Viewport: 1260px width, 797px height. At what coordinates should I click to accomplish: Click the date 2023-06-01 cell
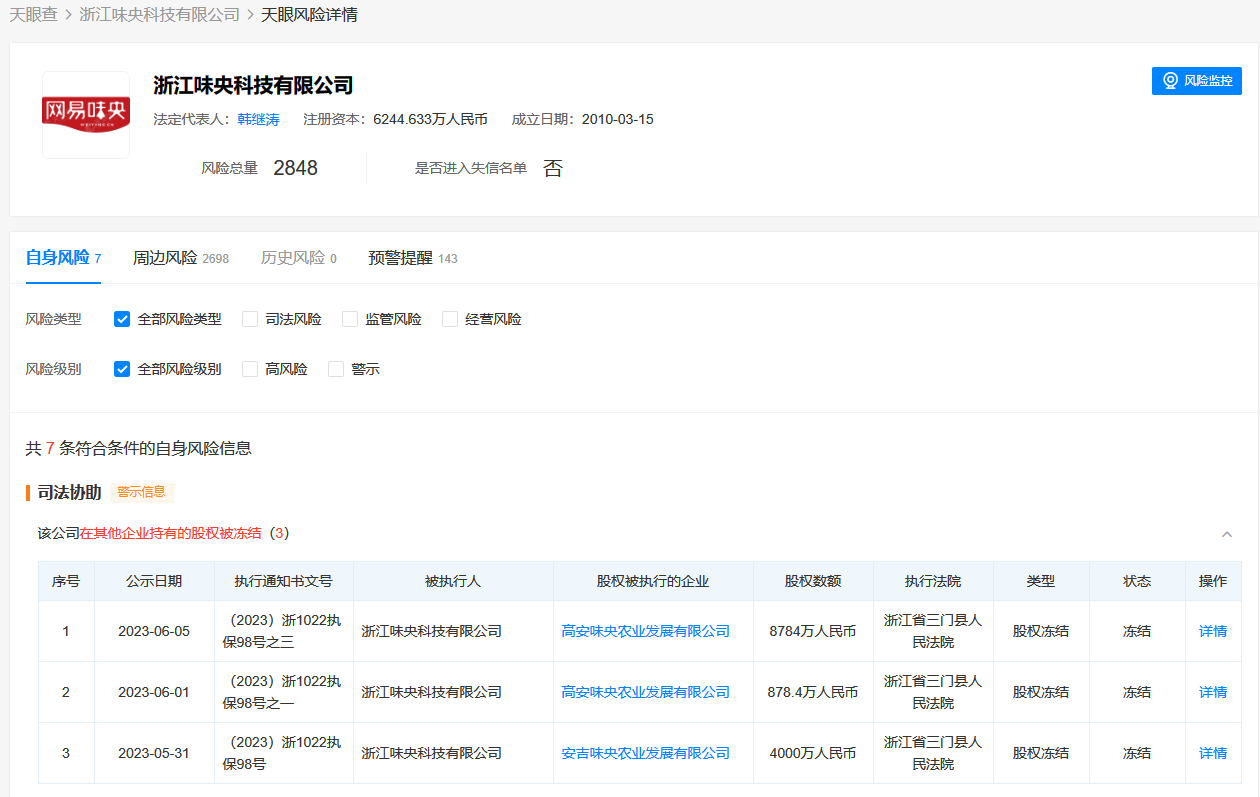(154, 692)
